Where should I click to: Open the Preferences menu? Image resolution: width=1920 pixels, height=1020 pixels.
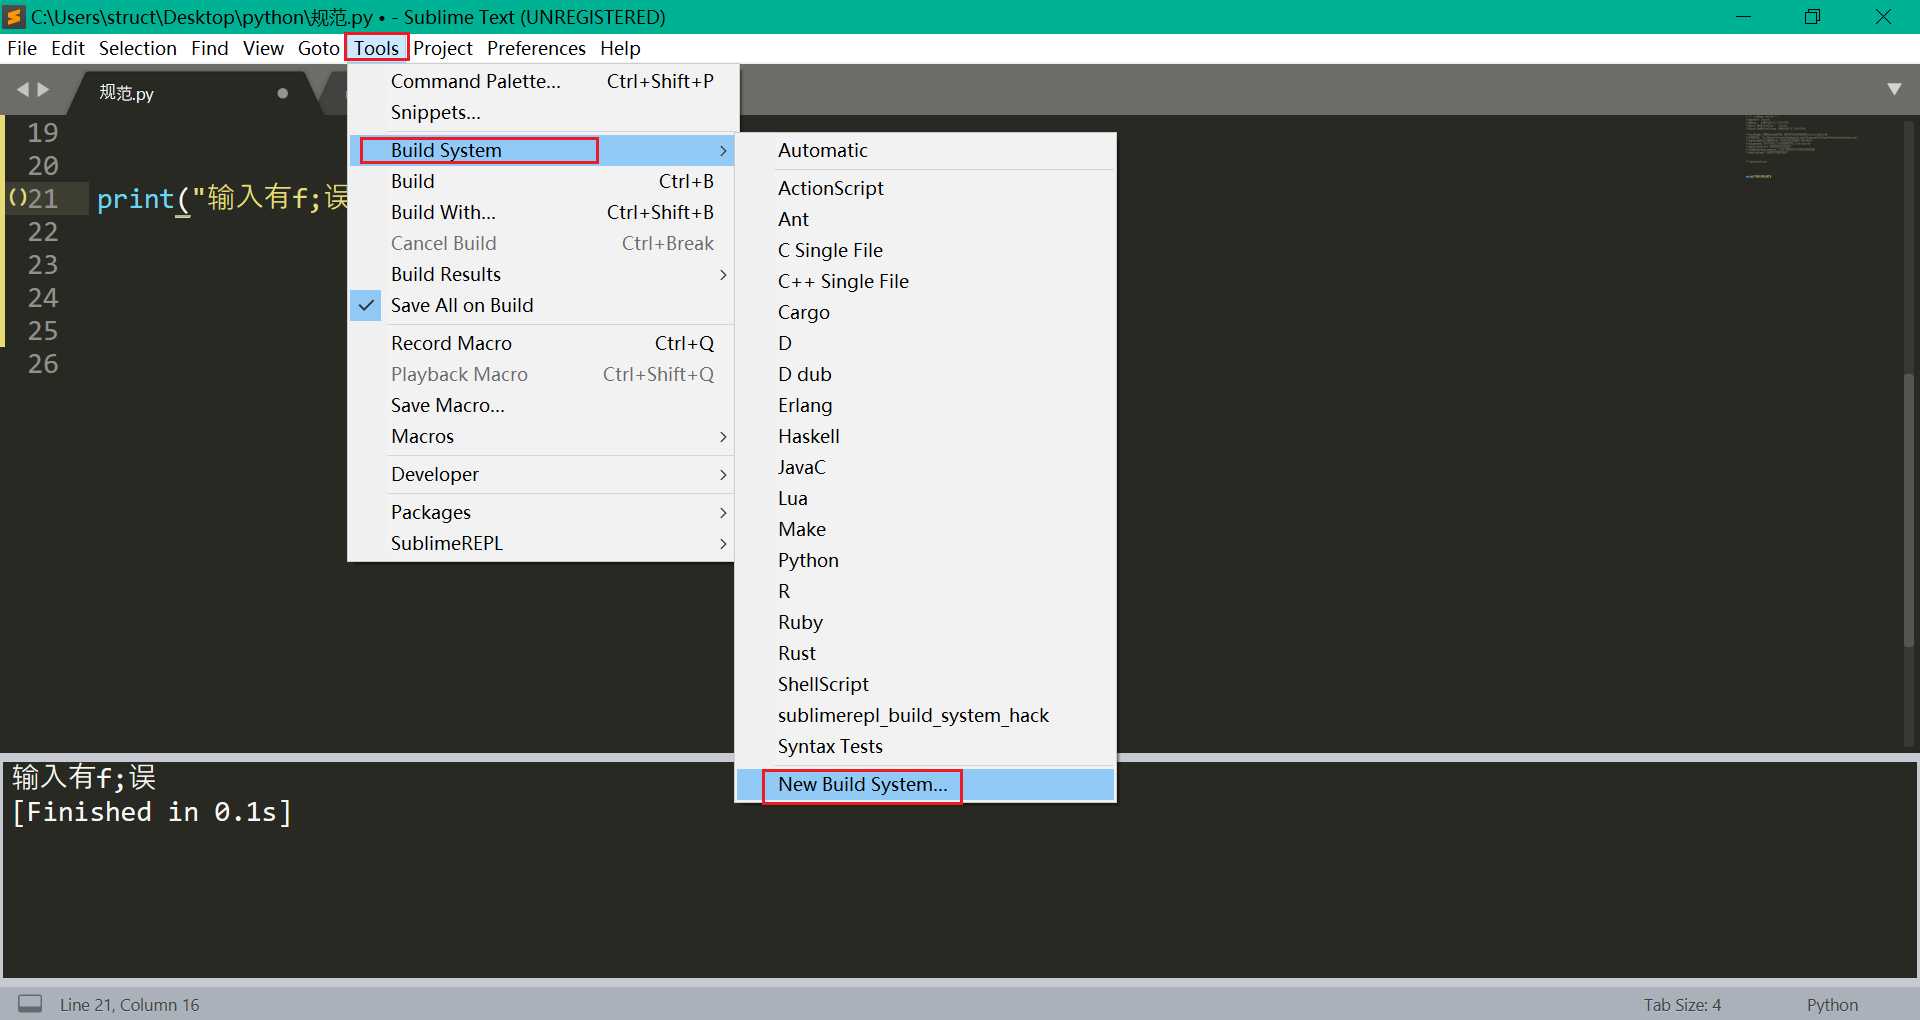(536, 48)
